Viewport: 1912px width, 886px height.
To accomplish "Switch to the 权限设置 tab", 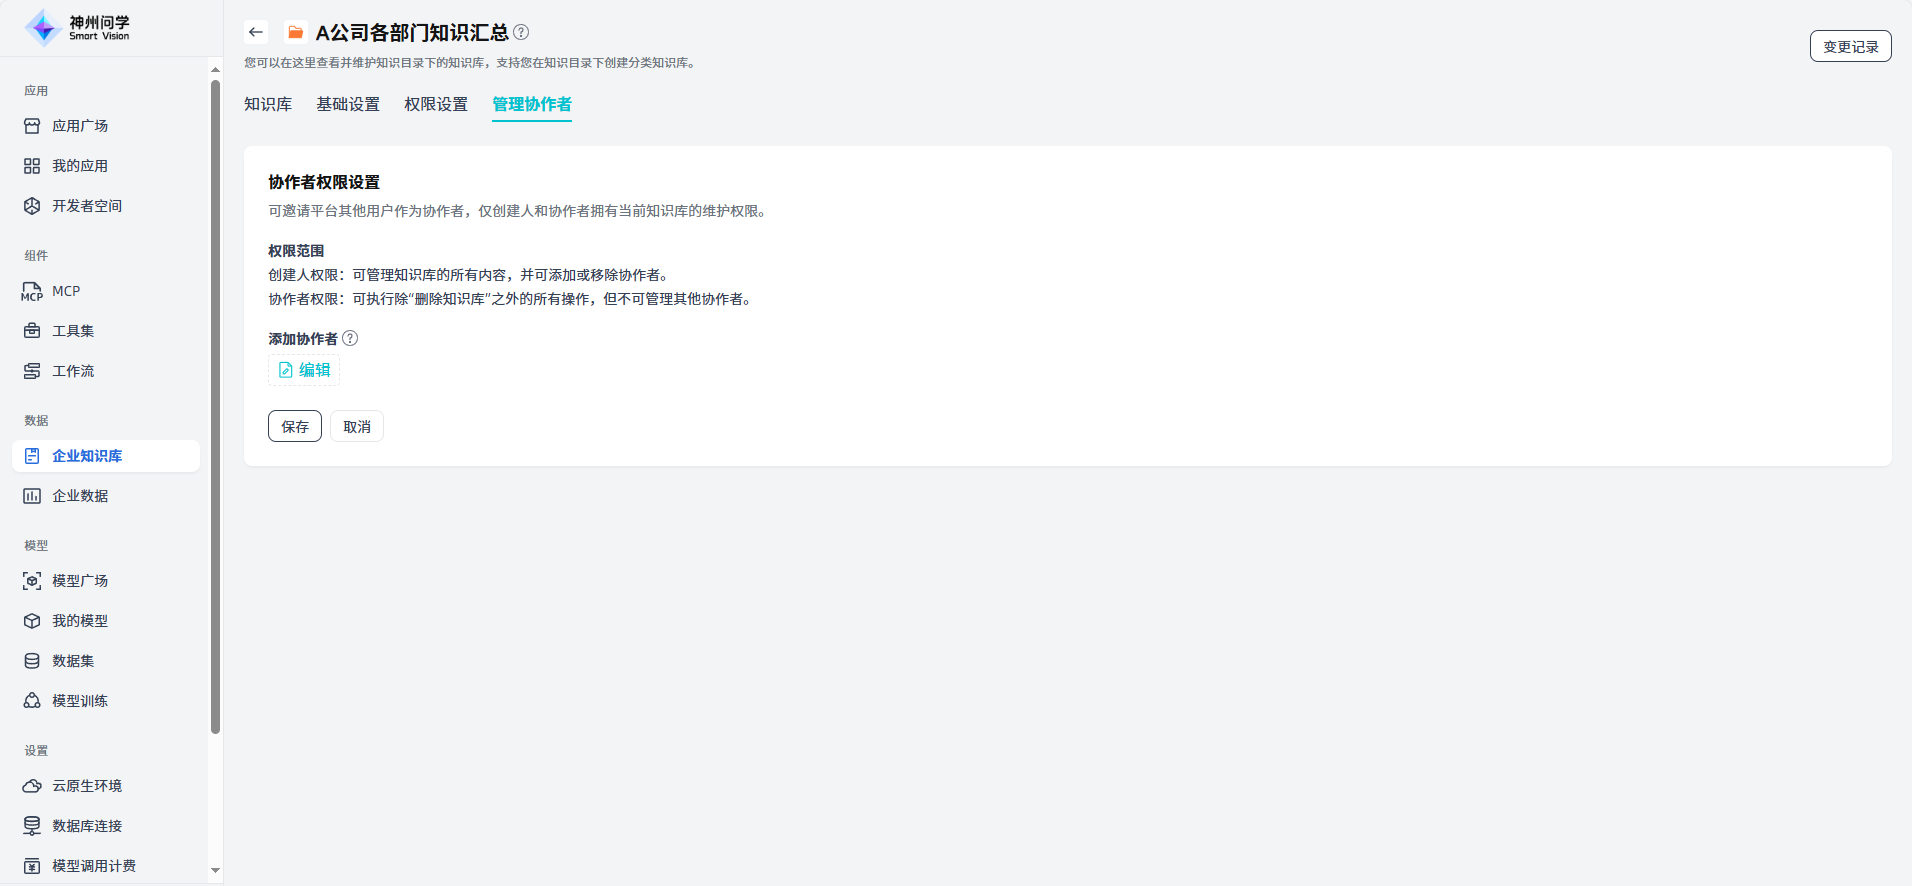I will (436, 104).
